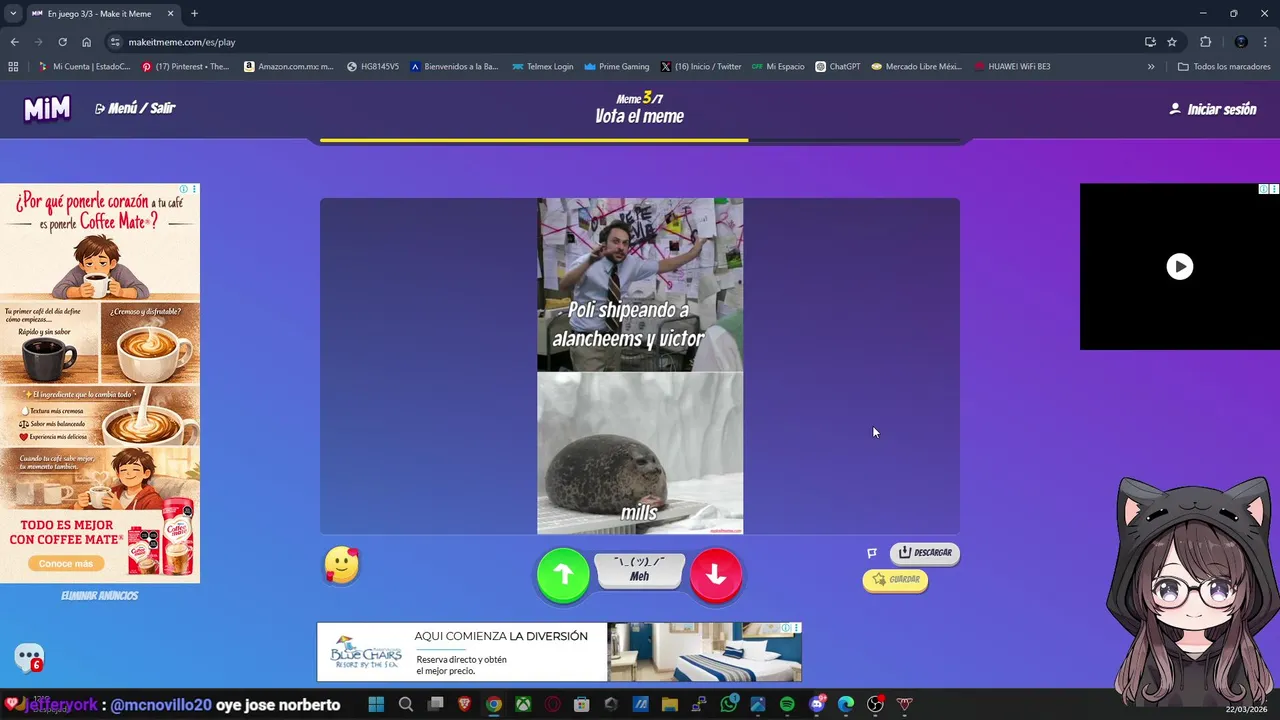Click Iniciar sesión
Image resolution: width=1280 pixels, height=720 pixels.
click(1213, 109)
